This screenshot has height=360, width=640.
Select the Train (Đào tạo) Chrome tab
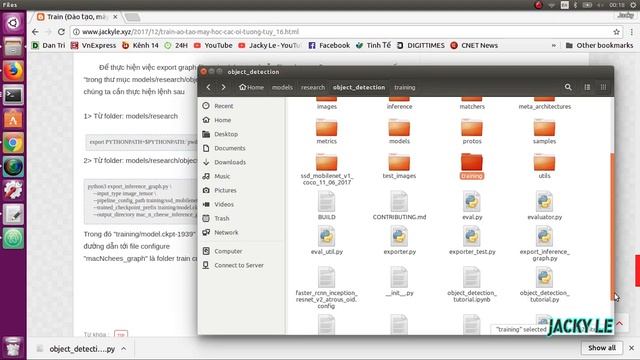pyautogui.click(x=76, y=17)
